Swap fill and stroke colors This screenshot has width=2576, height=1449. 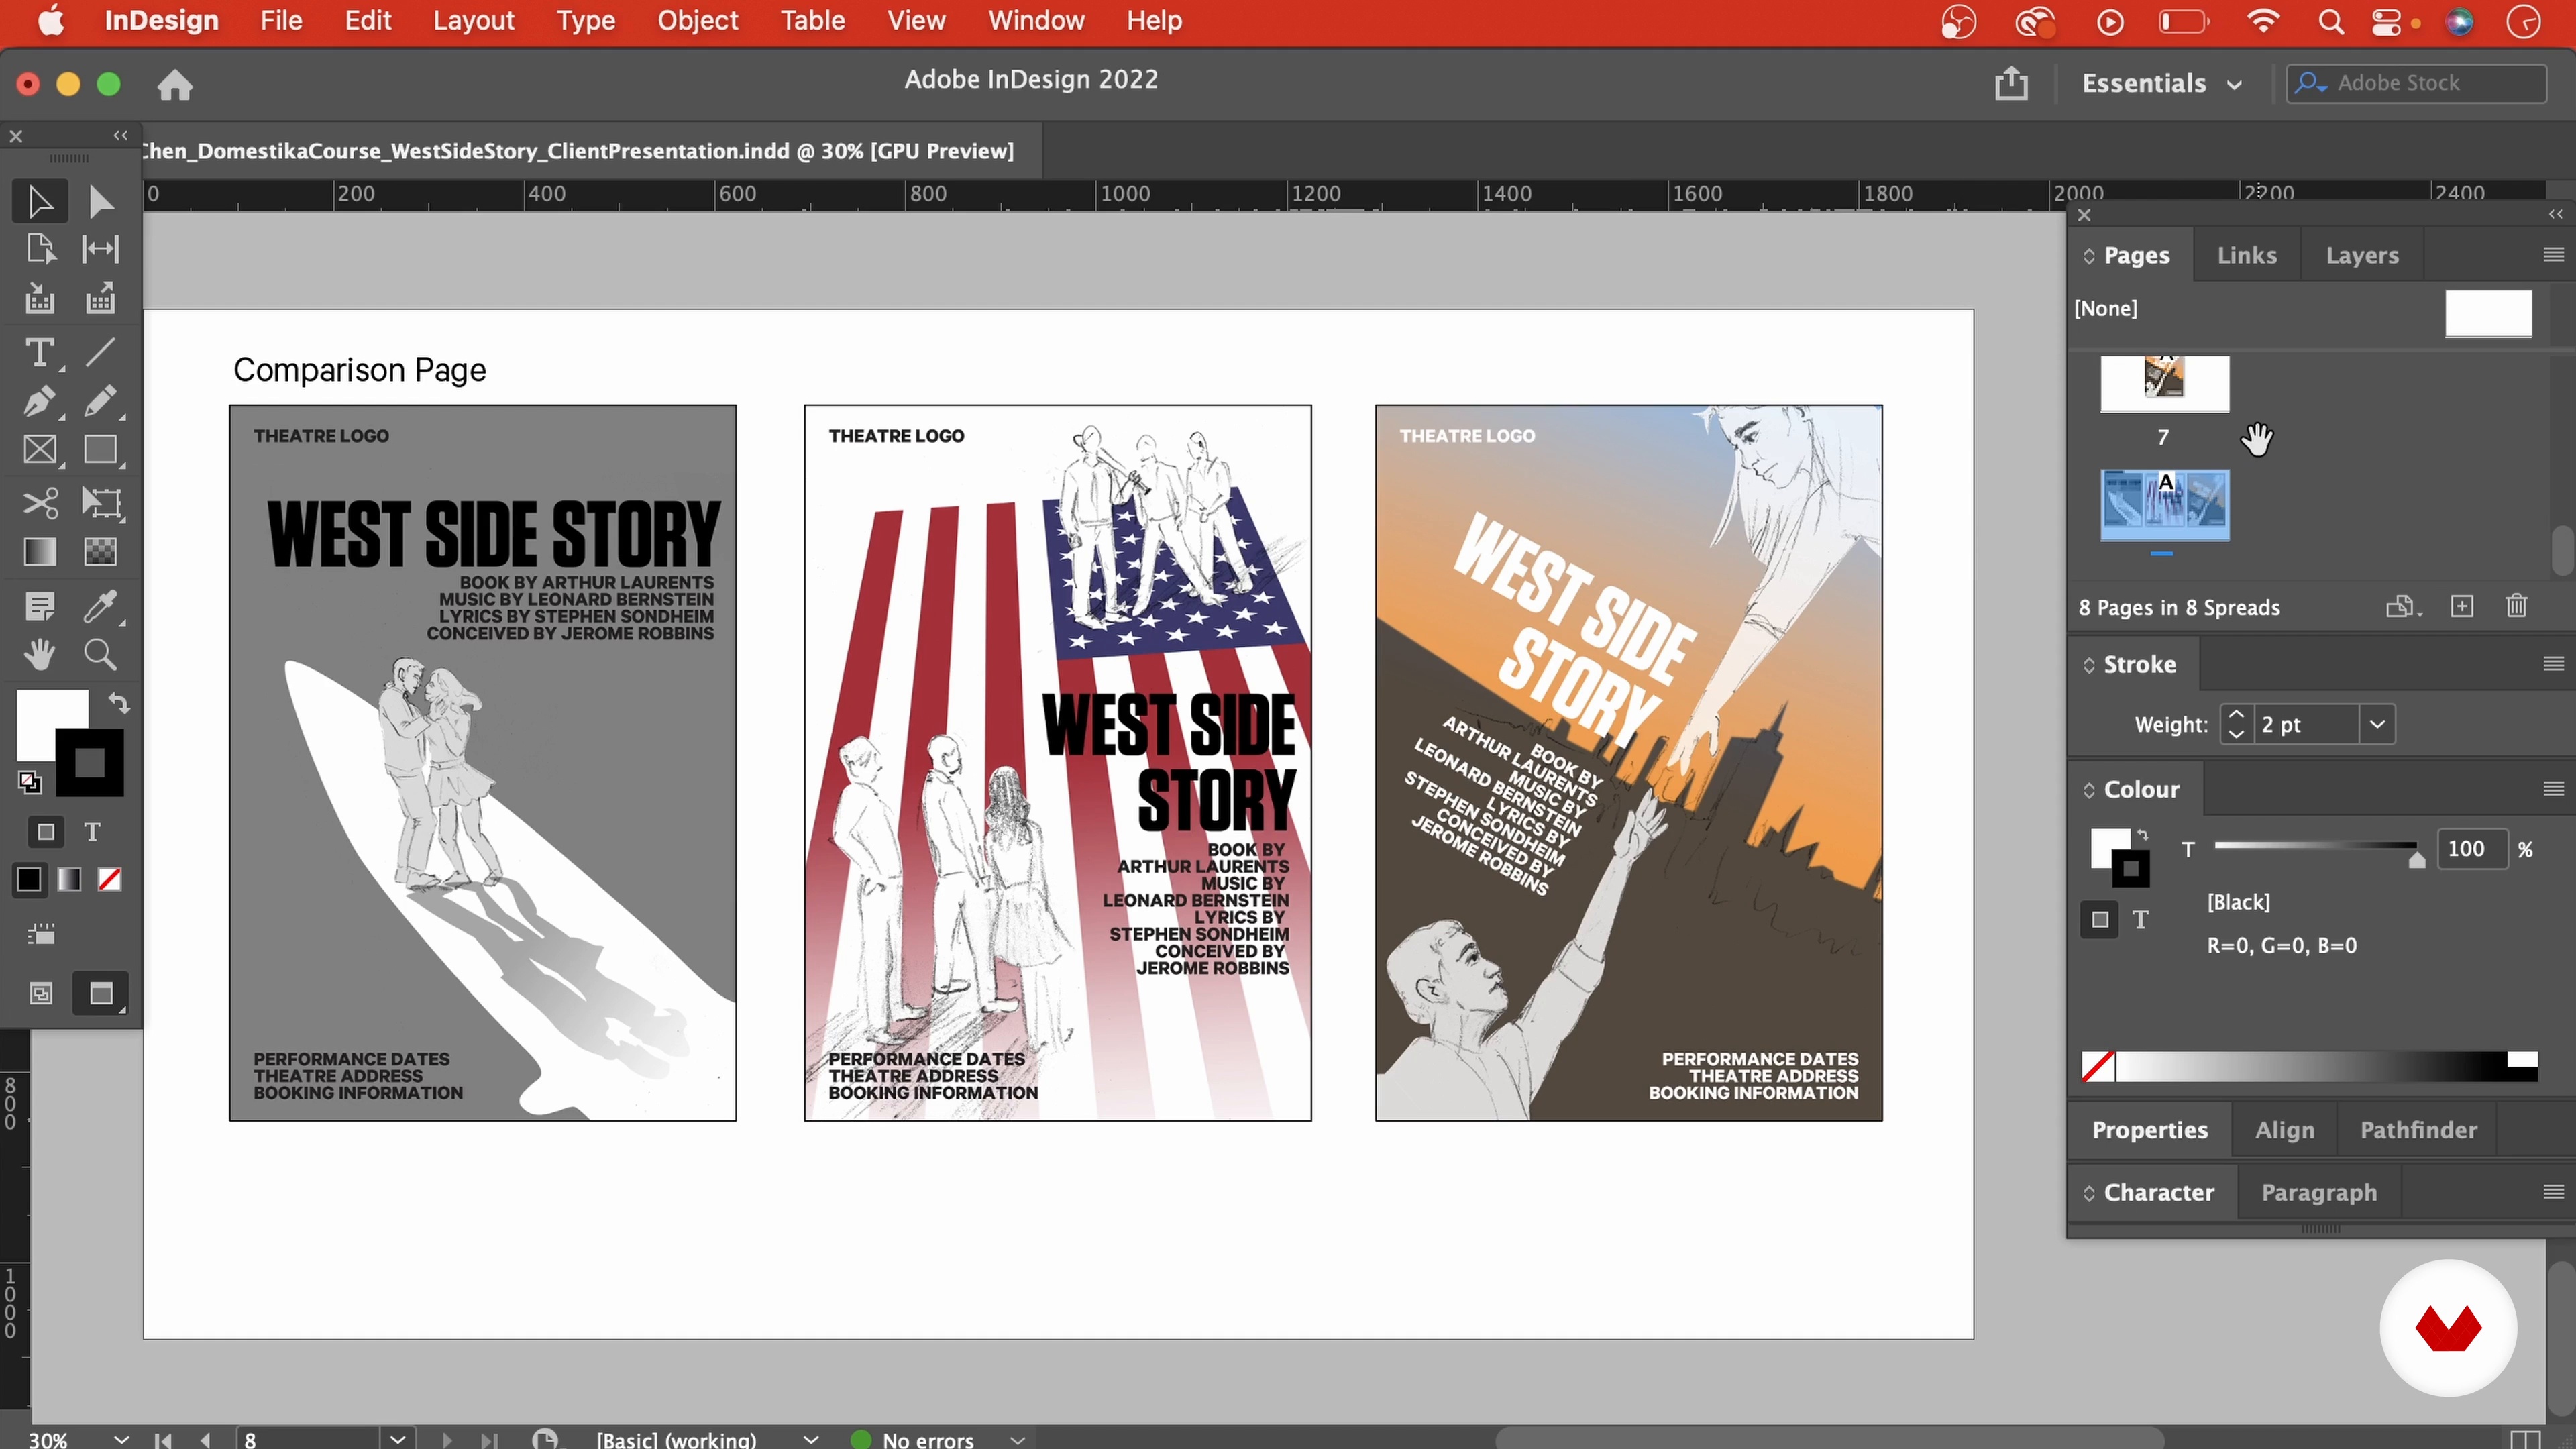pyautogui.click(x=119, y=704)
